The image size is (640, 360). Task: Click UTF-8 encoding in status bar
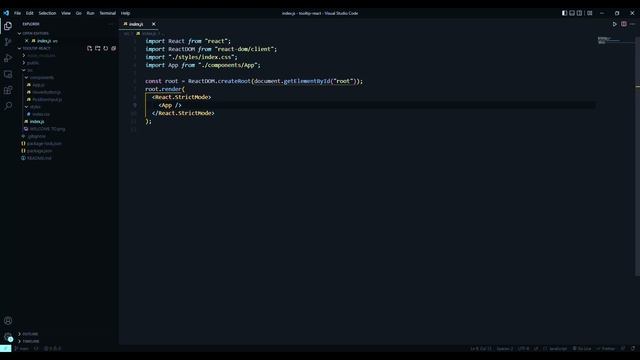523,349
